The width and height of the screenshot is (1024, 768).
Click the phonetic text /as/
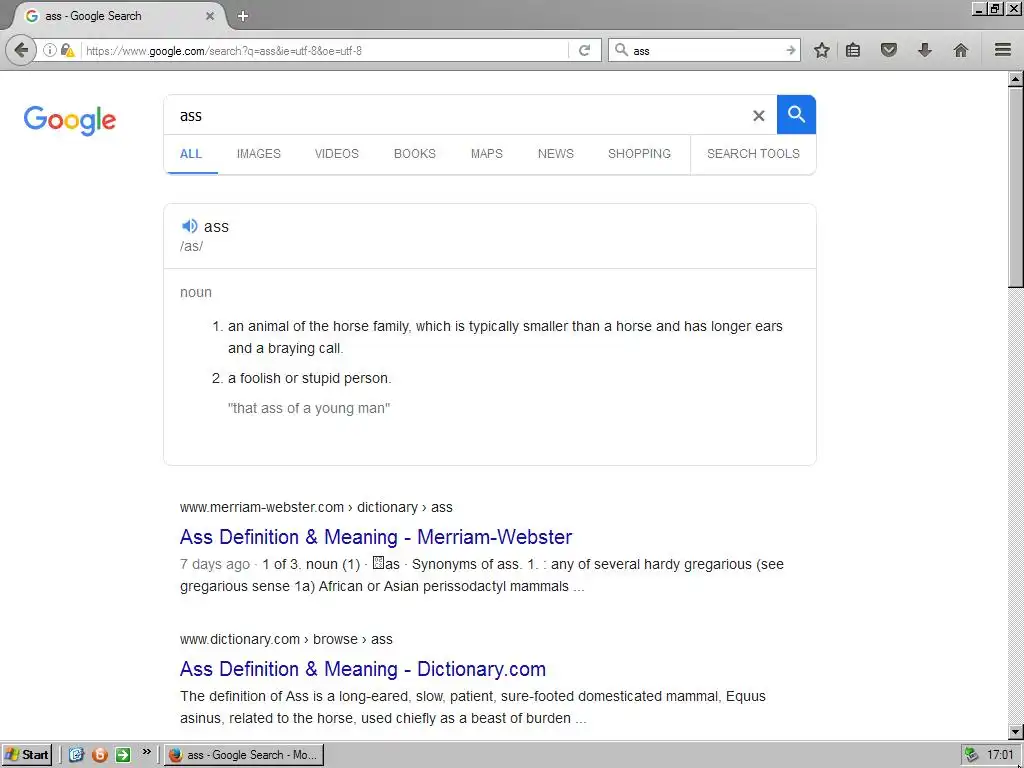(191, 246)
